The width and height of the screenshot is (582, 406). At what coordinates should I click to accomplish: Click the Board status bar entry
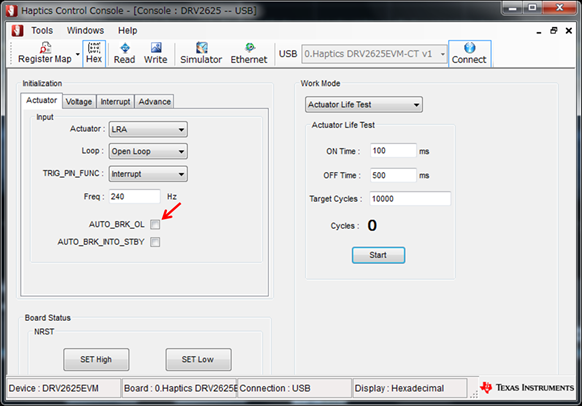click(x=180, y=388)
